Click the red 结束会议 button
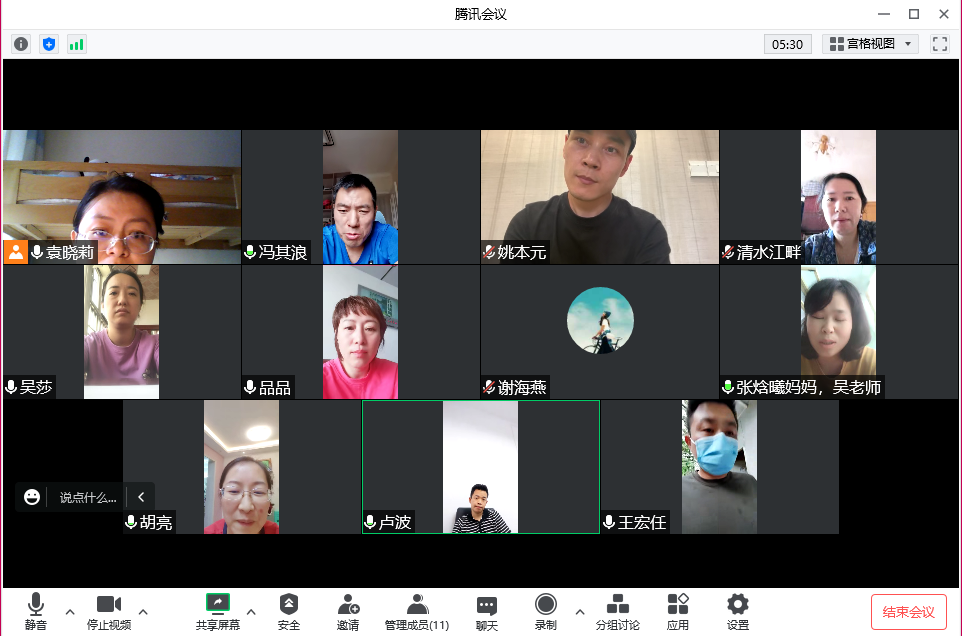This screenshot has height=636, width=962. tap(908, 612)
